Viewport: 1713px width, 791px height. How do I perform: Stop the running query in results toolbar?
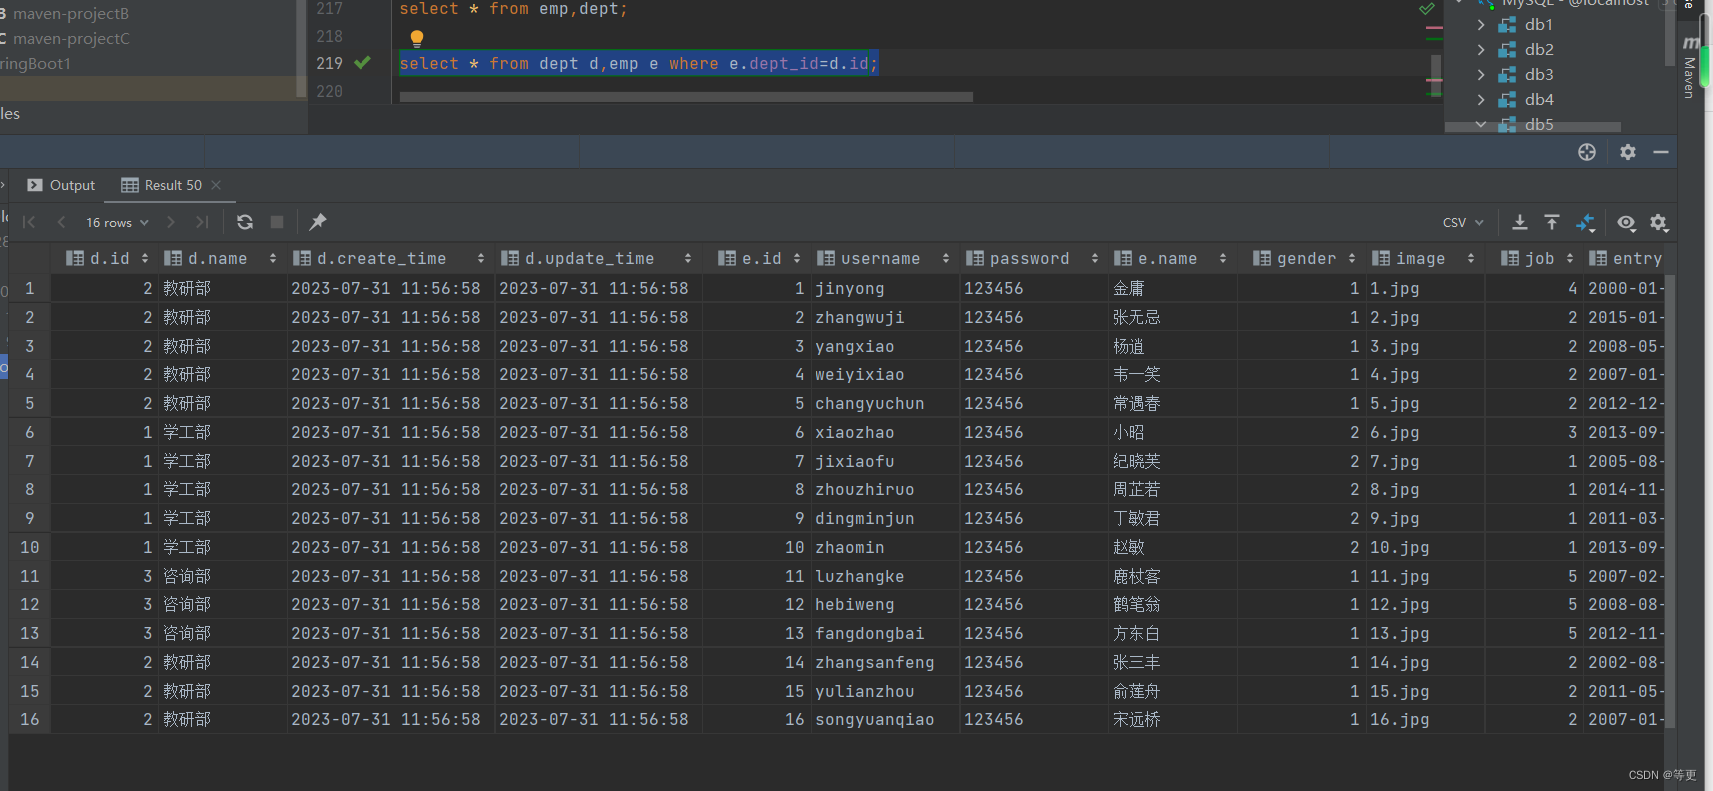pos(277,222)
